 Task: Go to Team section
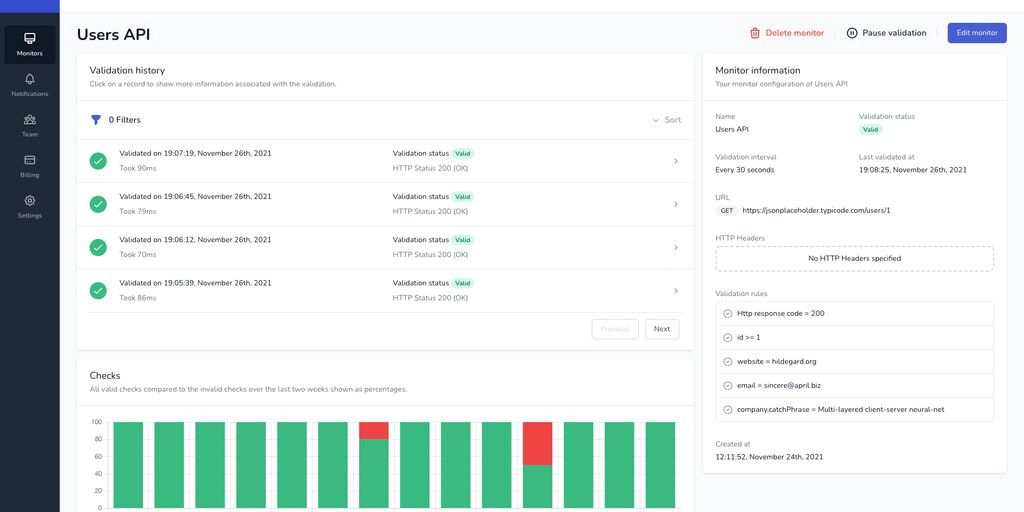pos(30,125)
